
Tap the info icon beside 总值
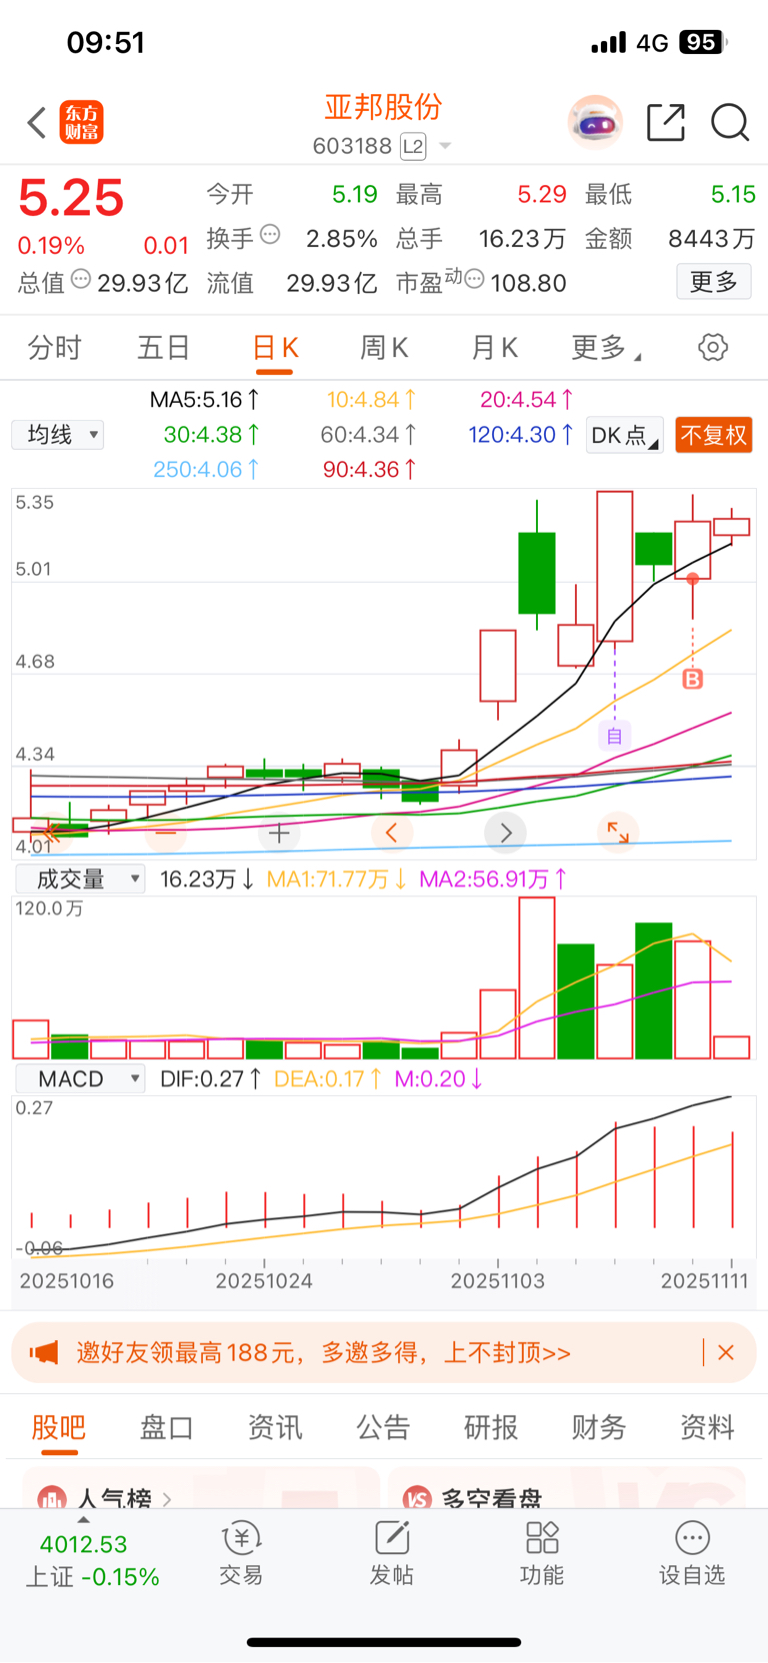[81, 279]
